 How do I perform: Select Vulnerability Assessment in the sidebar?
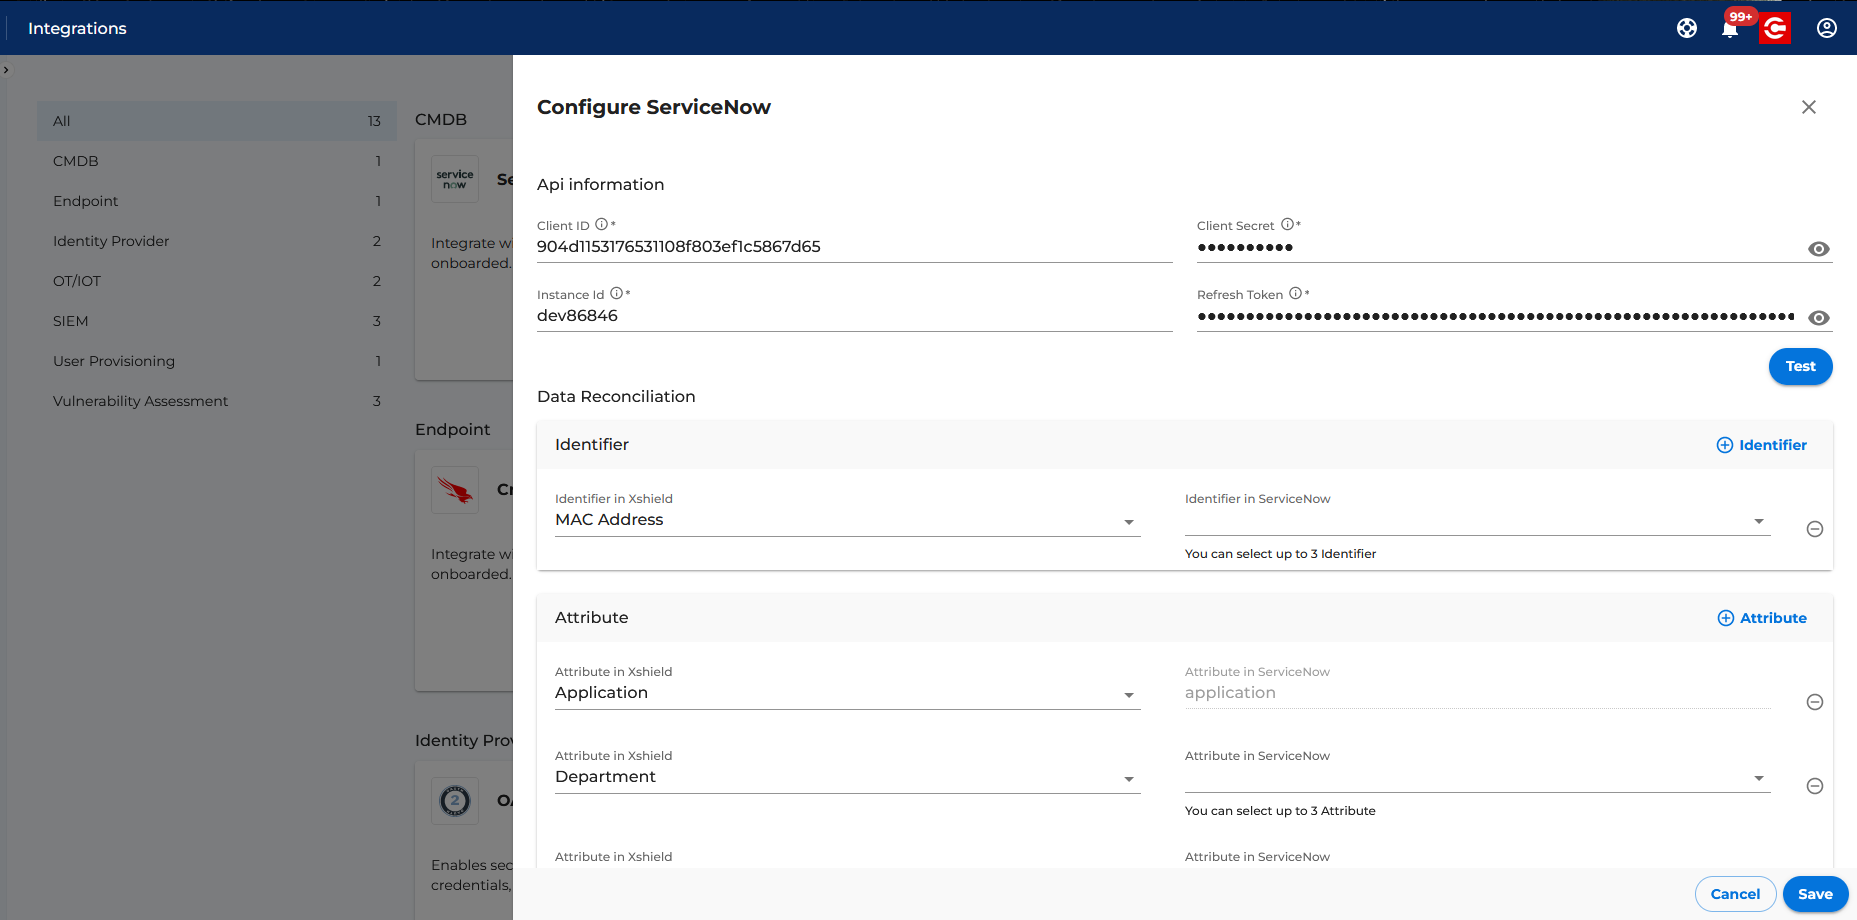[140, 401]
